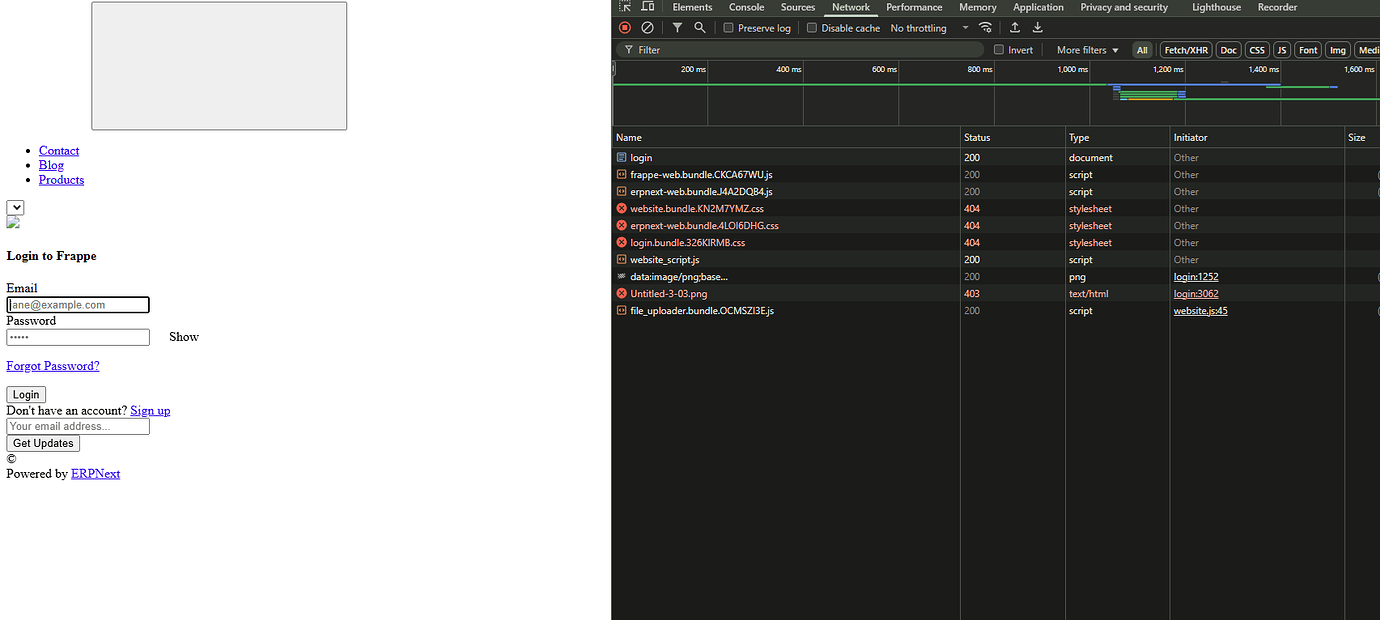Viewport: 1380px width, 620px height.
Task: Export network log as HAR
Action: [x=1037, y=27]
